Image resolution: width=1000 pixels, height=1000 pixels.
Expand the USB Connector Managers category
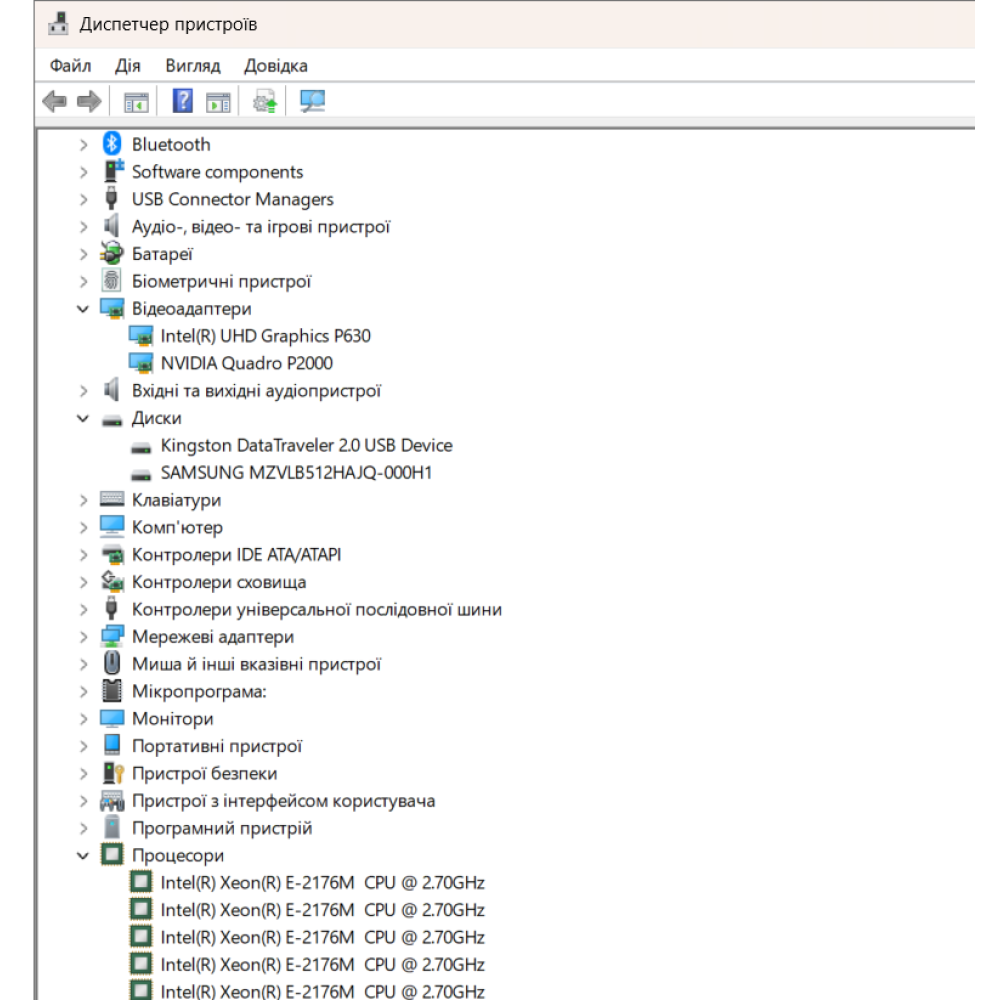point(83,200)
